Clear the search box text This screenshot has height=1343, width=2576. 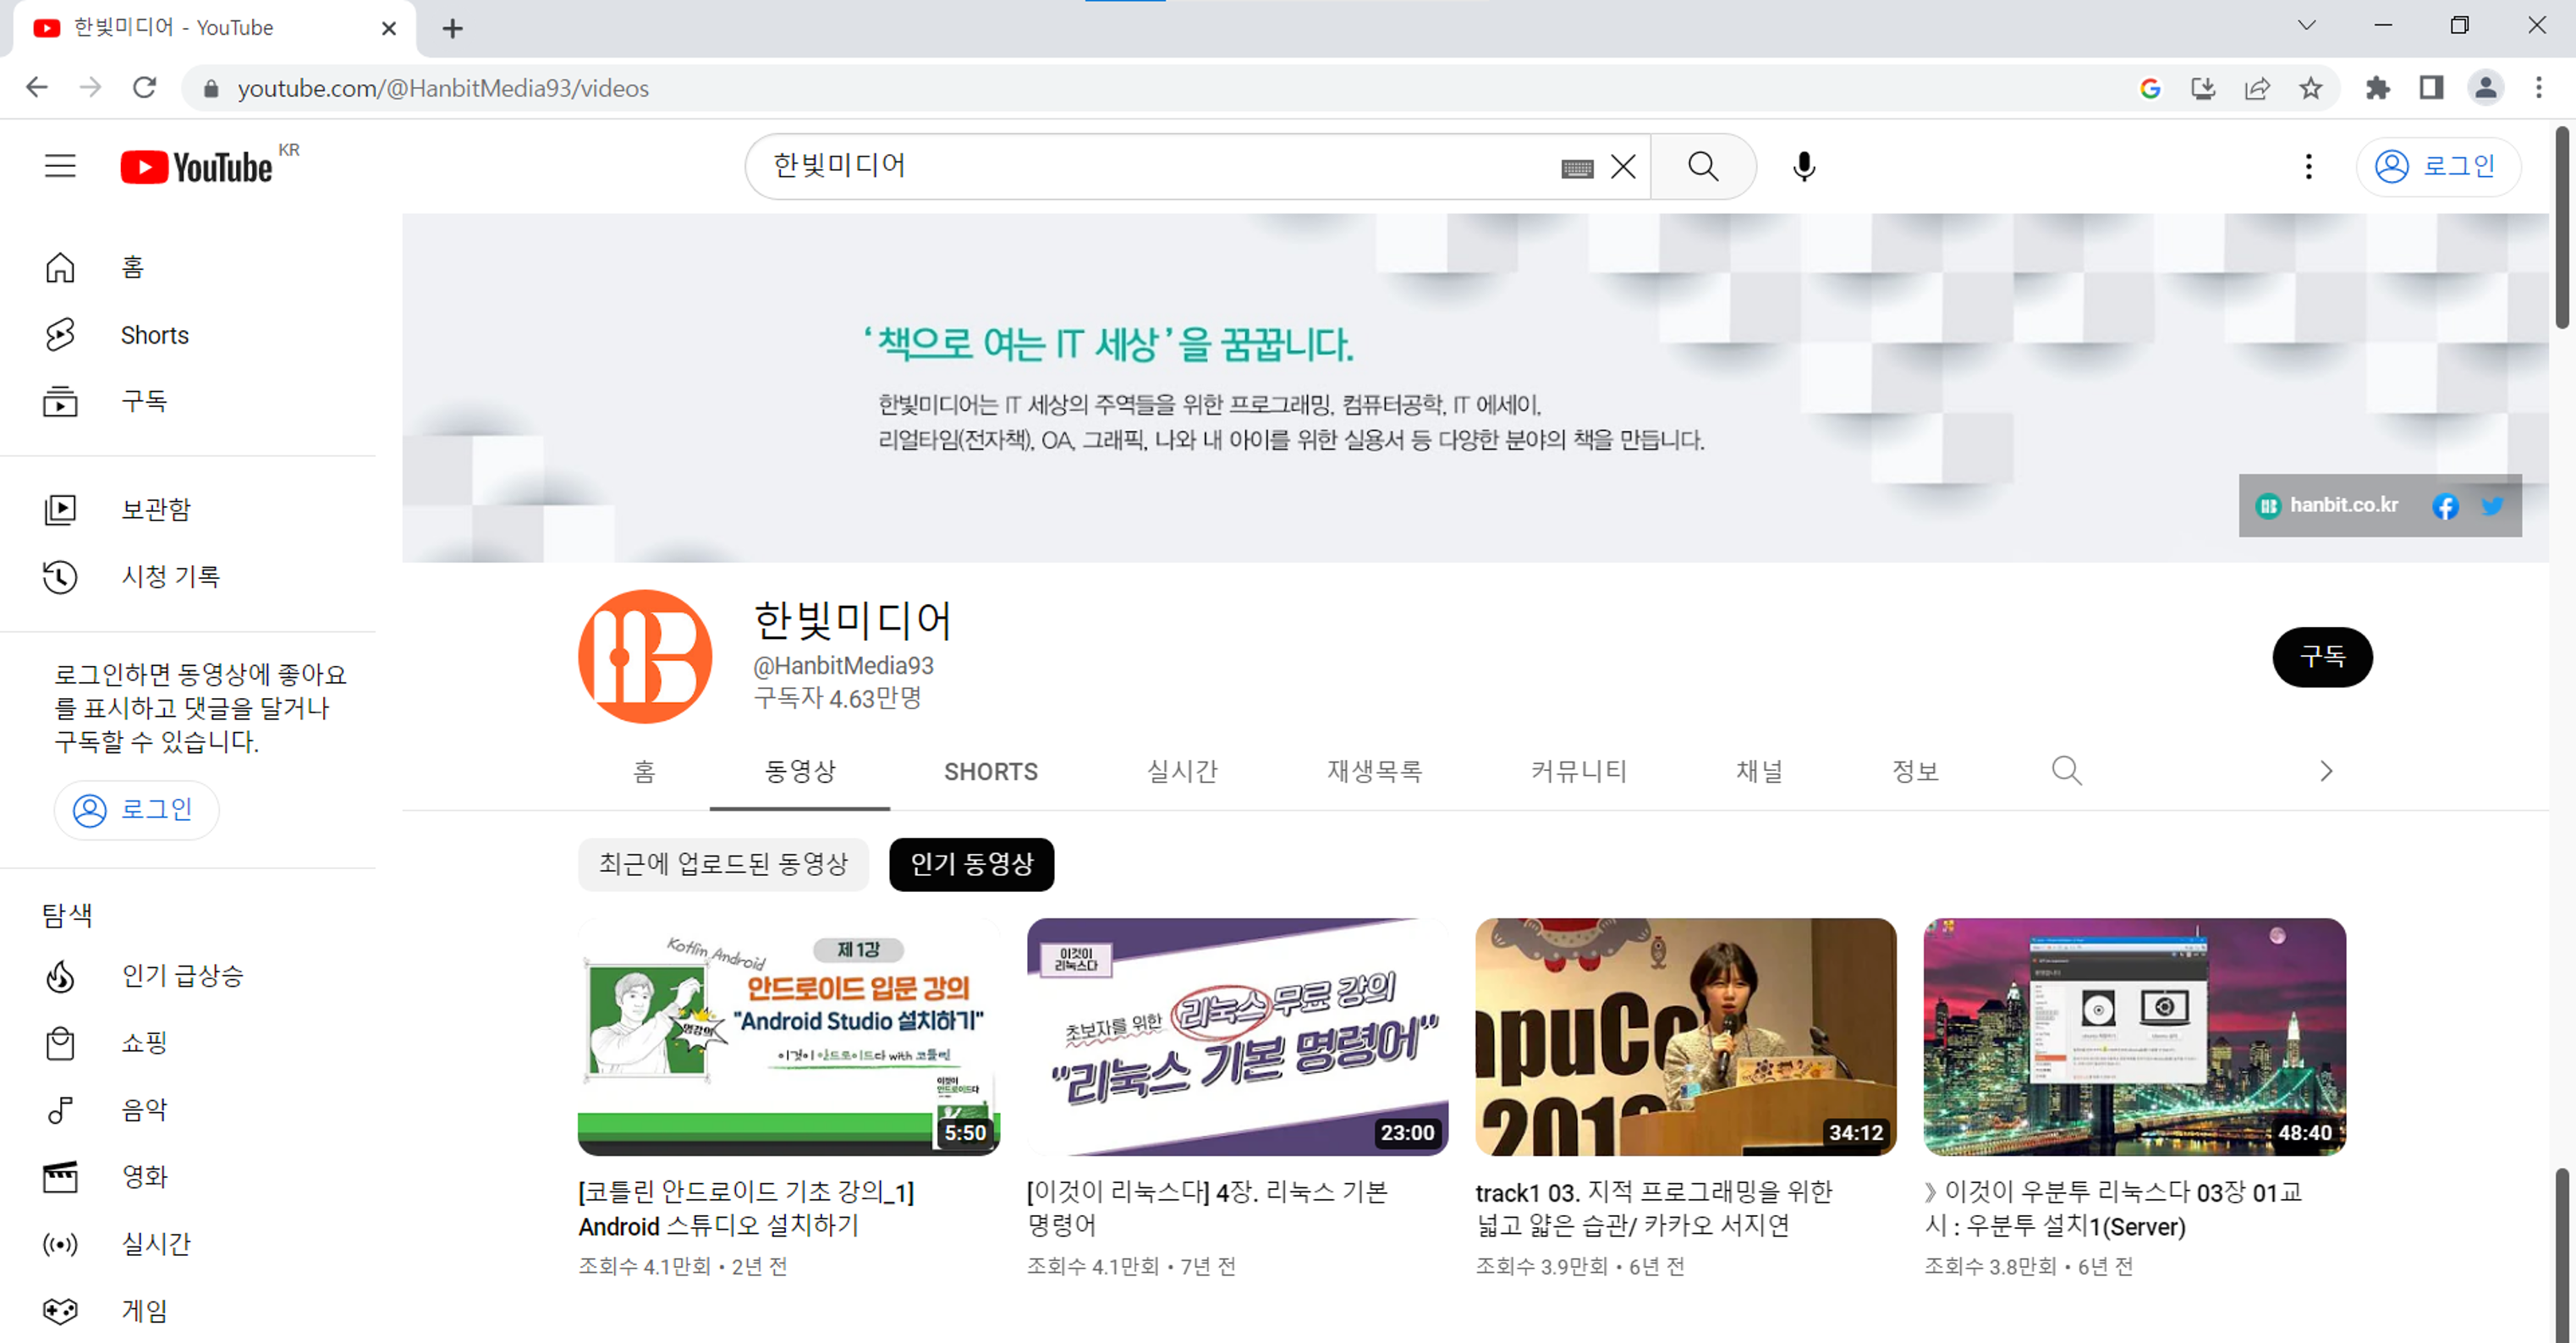[1624, 167]
